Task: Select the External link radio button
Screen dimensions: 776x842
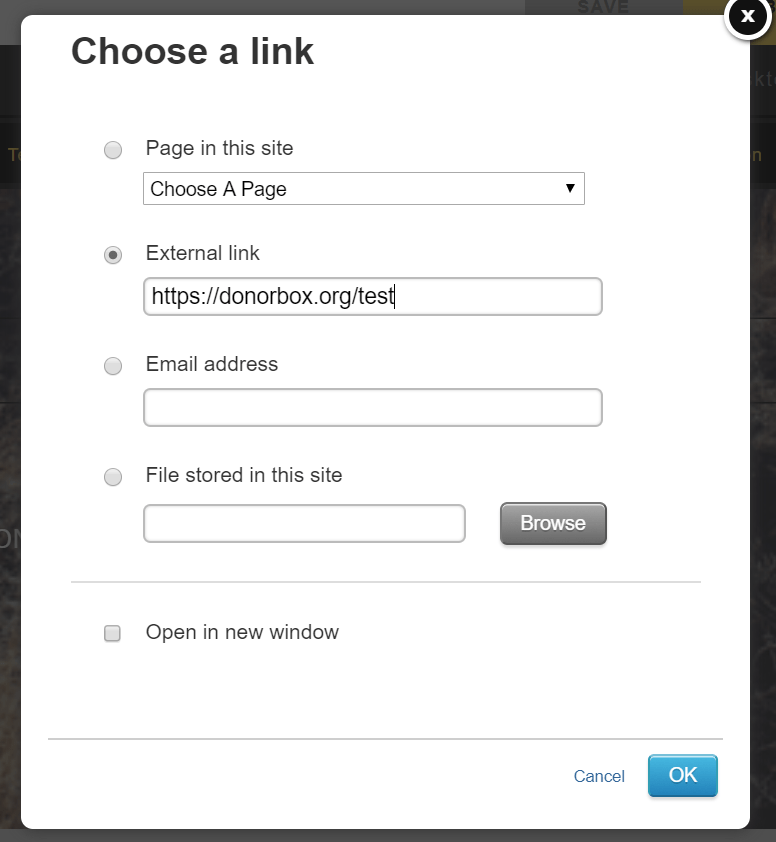Action: [113, 255]
